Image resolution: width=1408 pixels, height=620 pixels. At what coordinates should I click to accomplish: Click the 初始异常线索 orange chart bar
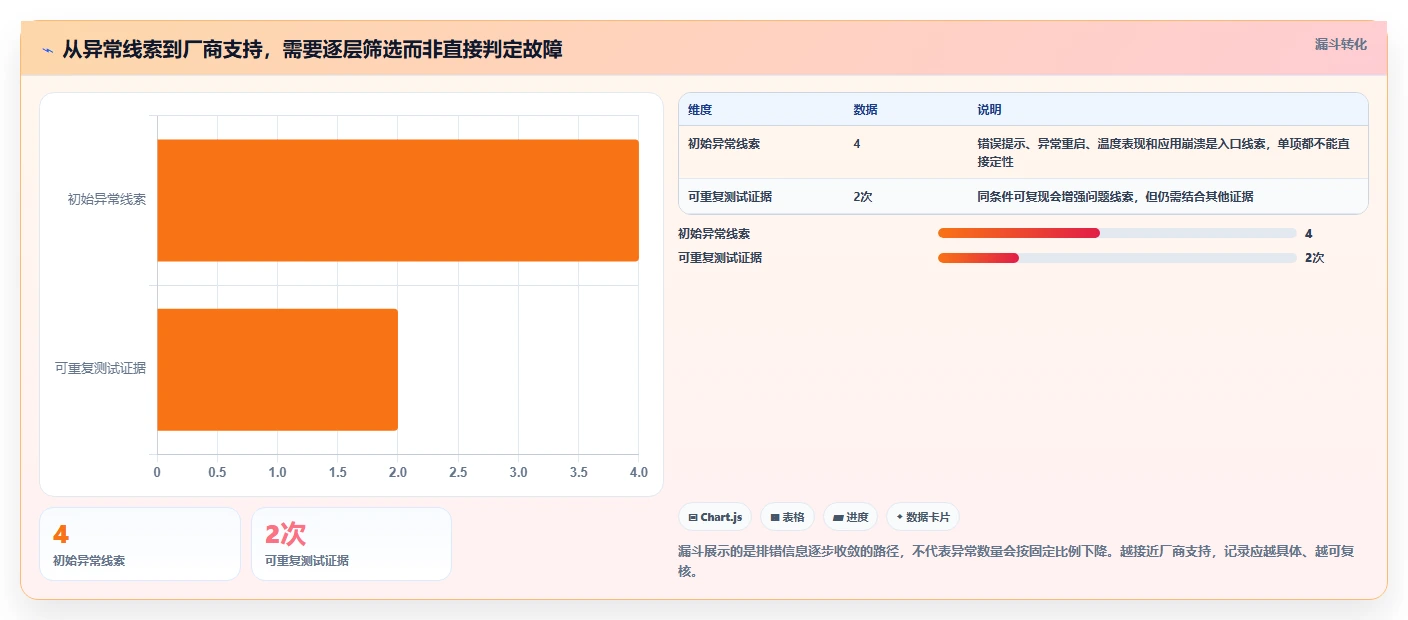(398, 200)
